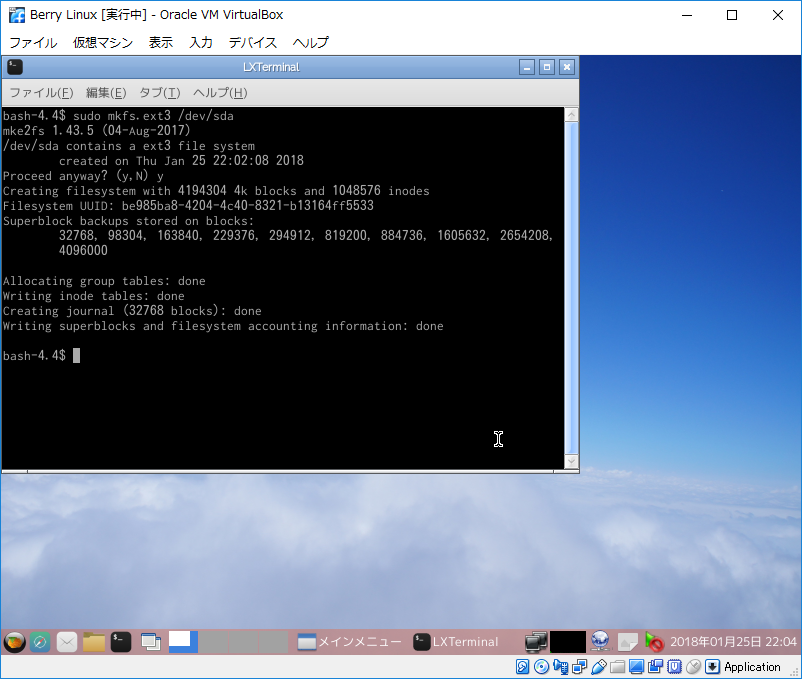Switch to the fourth workspace in pager
802x679 pixels.
(x=273, y=642)
